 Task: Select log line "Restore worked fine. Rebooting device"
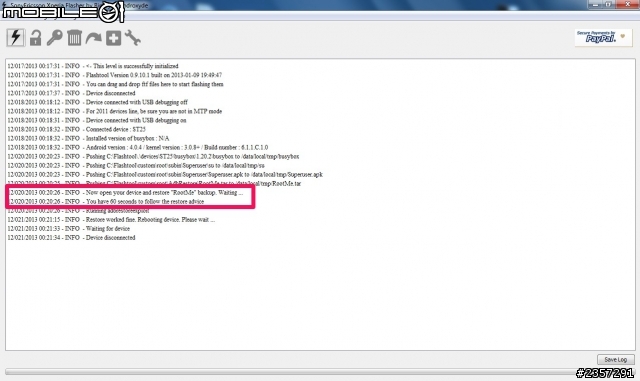click(x=111, y=219)
